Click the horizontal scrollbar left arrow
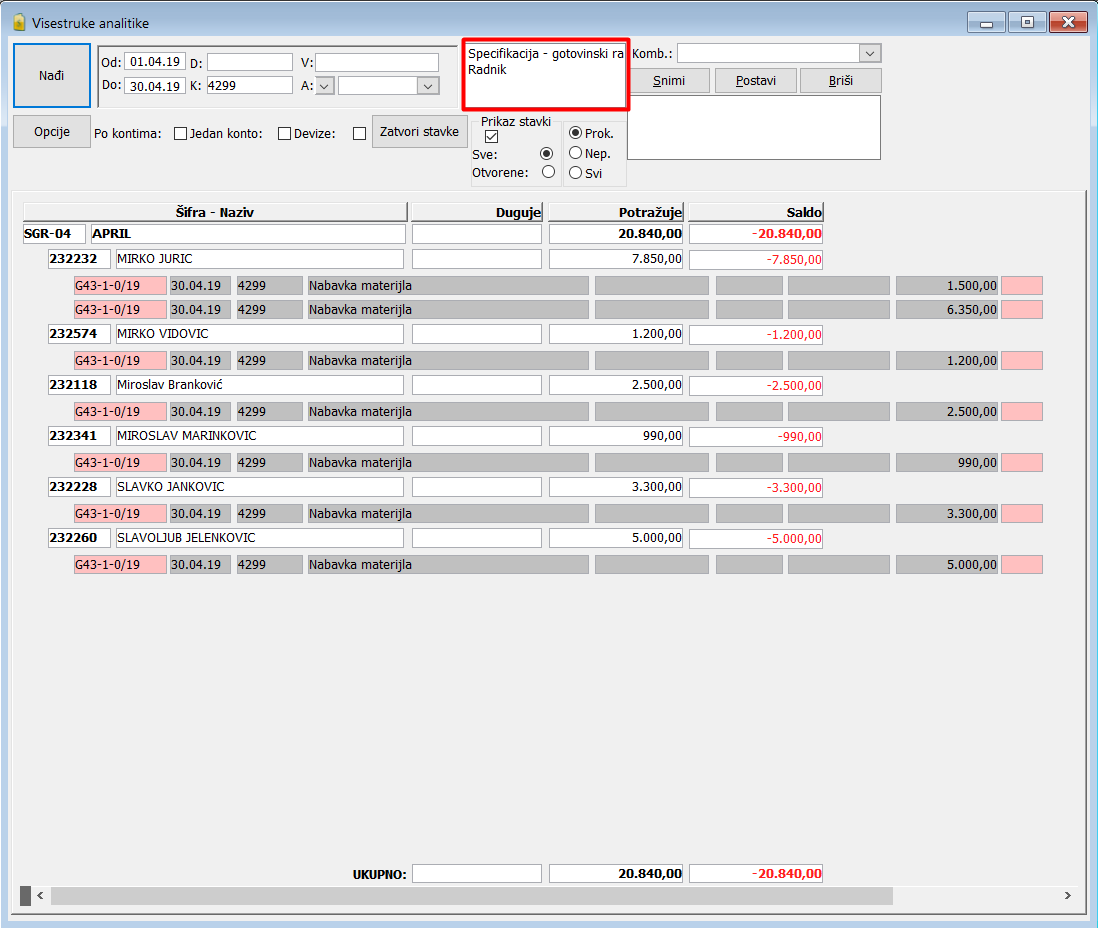The width and height of the screenshot is (1098, 928). coord(40,895)
